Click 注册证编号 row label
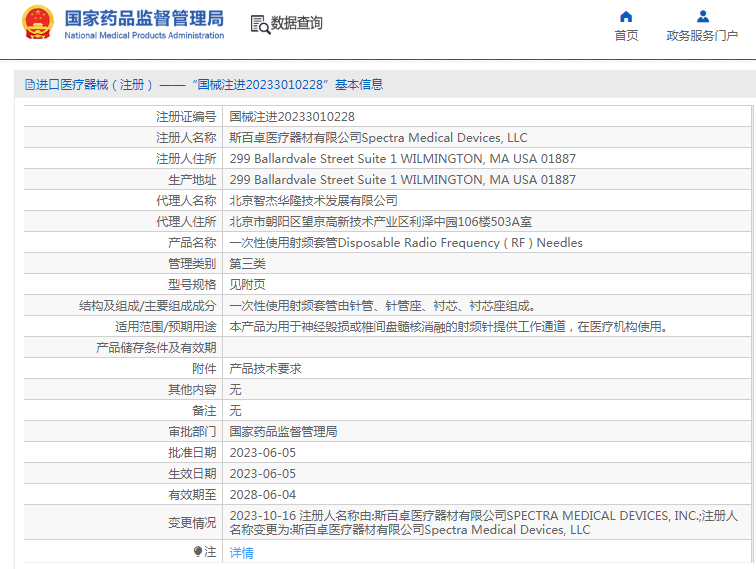756x569 pixels. click(x=186, y=117)
